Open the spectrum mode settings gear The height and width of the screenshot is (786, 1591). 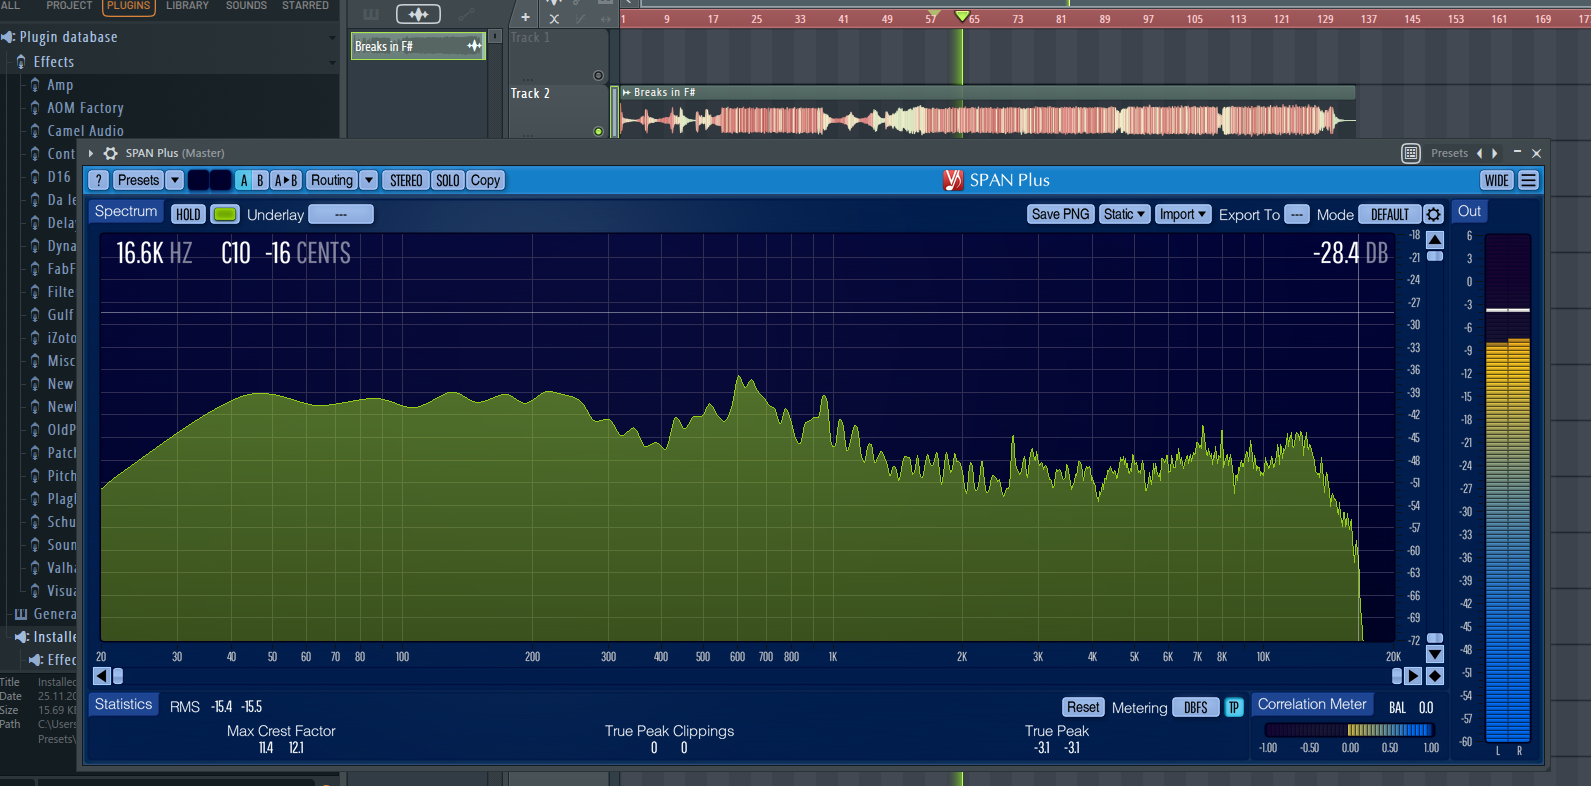pos(1433,214)
